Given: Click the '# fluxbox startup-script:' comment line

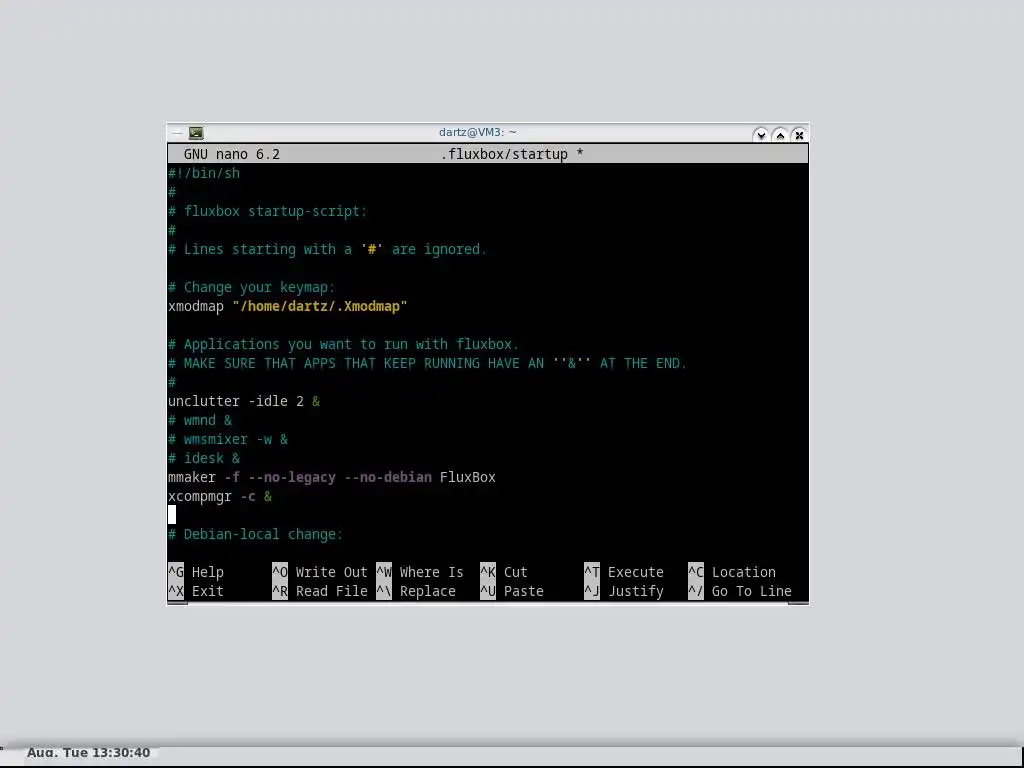Looking at the screenshot, I should [x=268, y=211].
